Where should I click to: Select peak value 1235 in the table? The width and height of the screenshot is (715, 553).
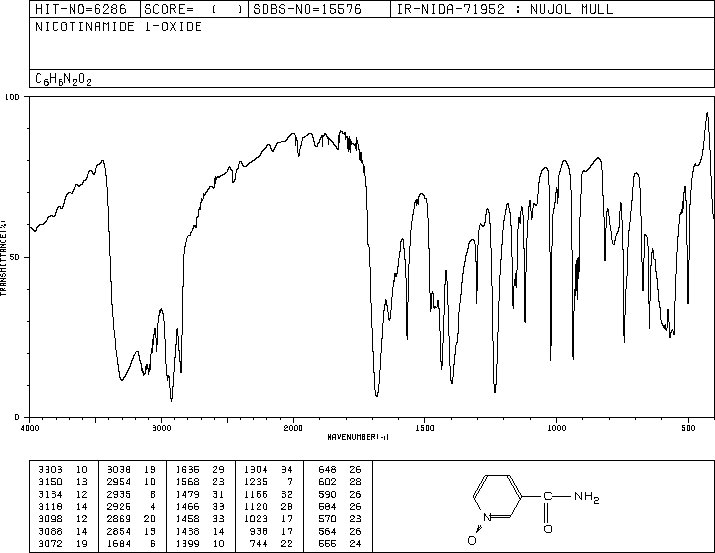click(256, 481)
